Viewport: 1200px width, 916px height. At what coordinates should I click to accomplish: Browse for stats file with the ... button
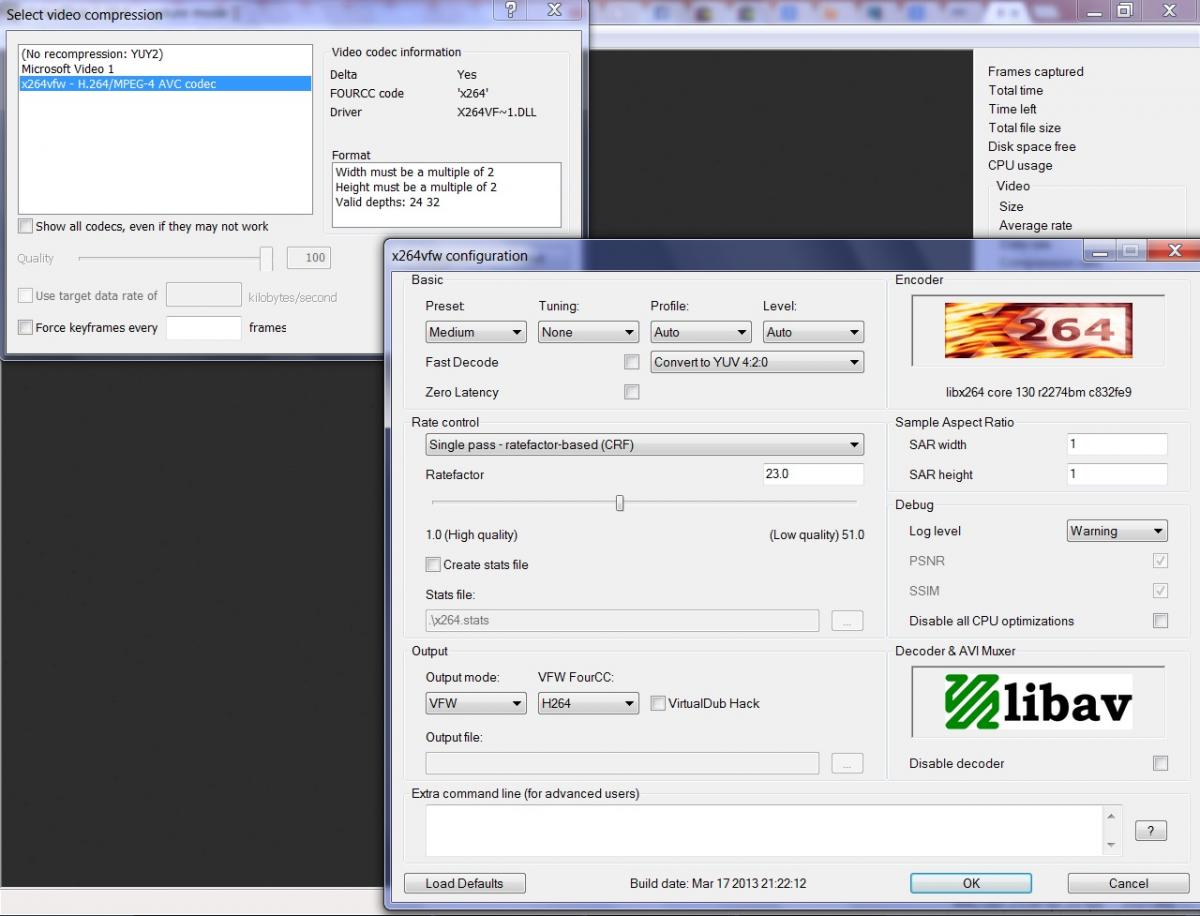tap(847, 621)
